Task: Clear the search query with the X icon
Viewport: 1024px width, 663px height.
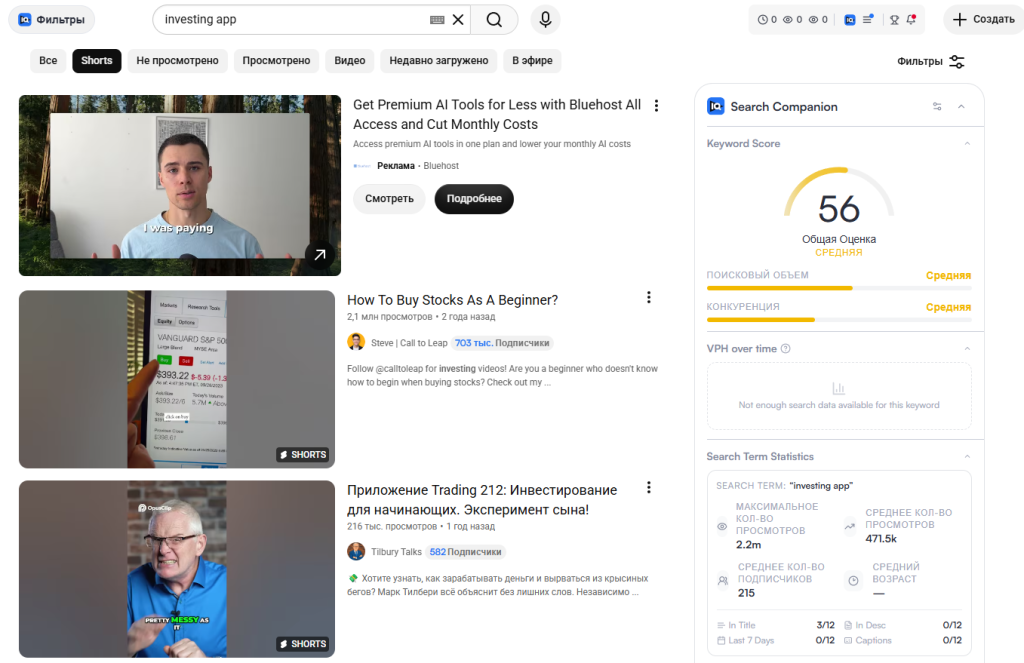Action: point(458,20)
